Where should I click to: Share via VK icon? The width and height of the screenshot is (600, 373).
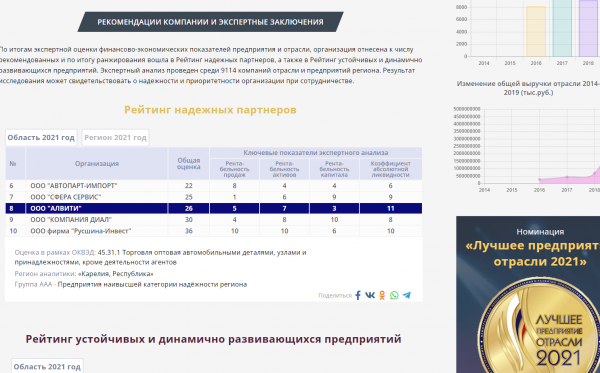tap(370, 295)
